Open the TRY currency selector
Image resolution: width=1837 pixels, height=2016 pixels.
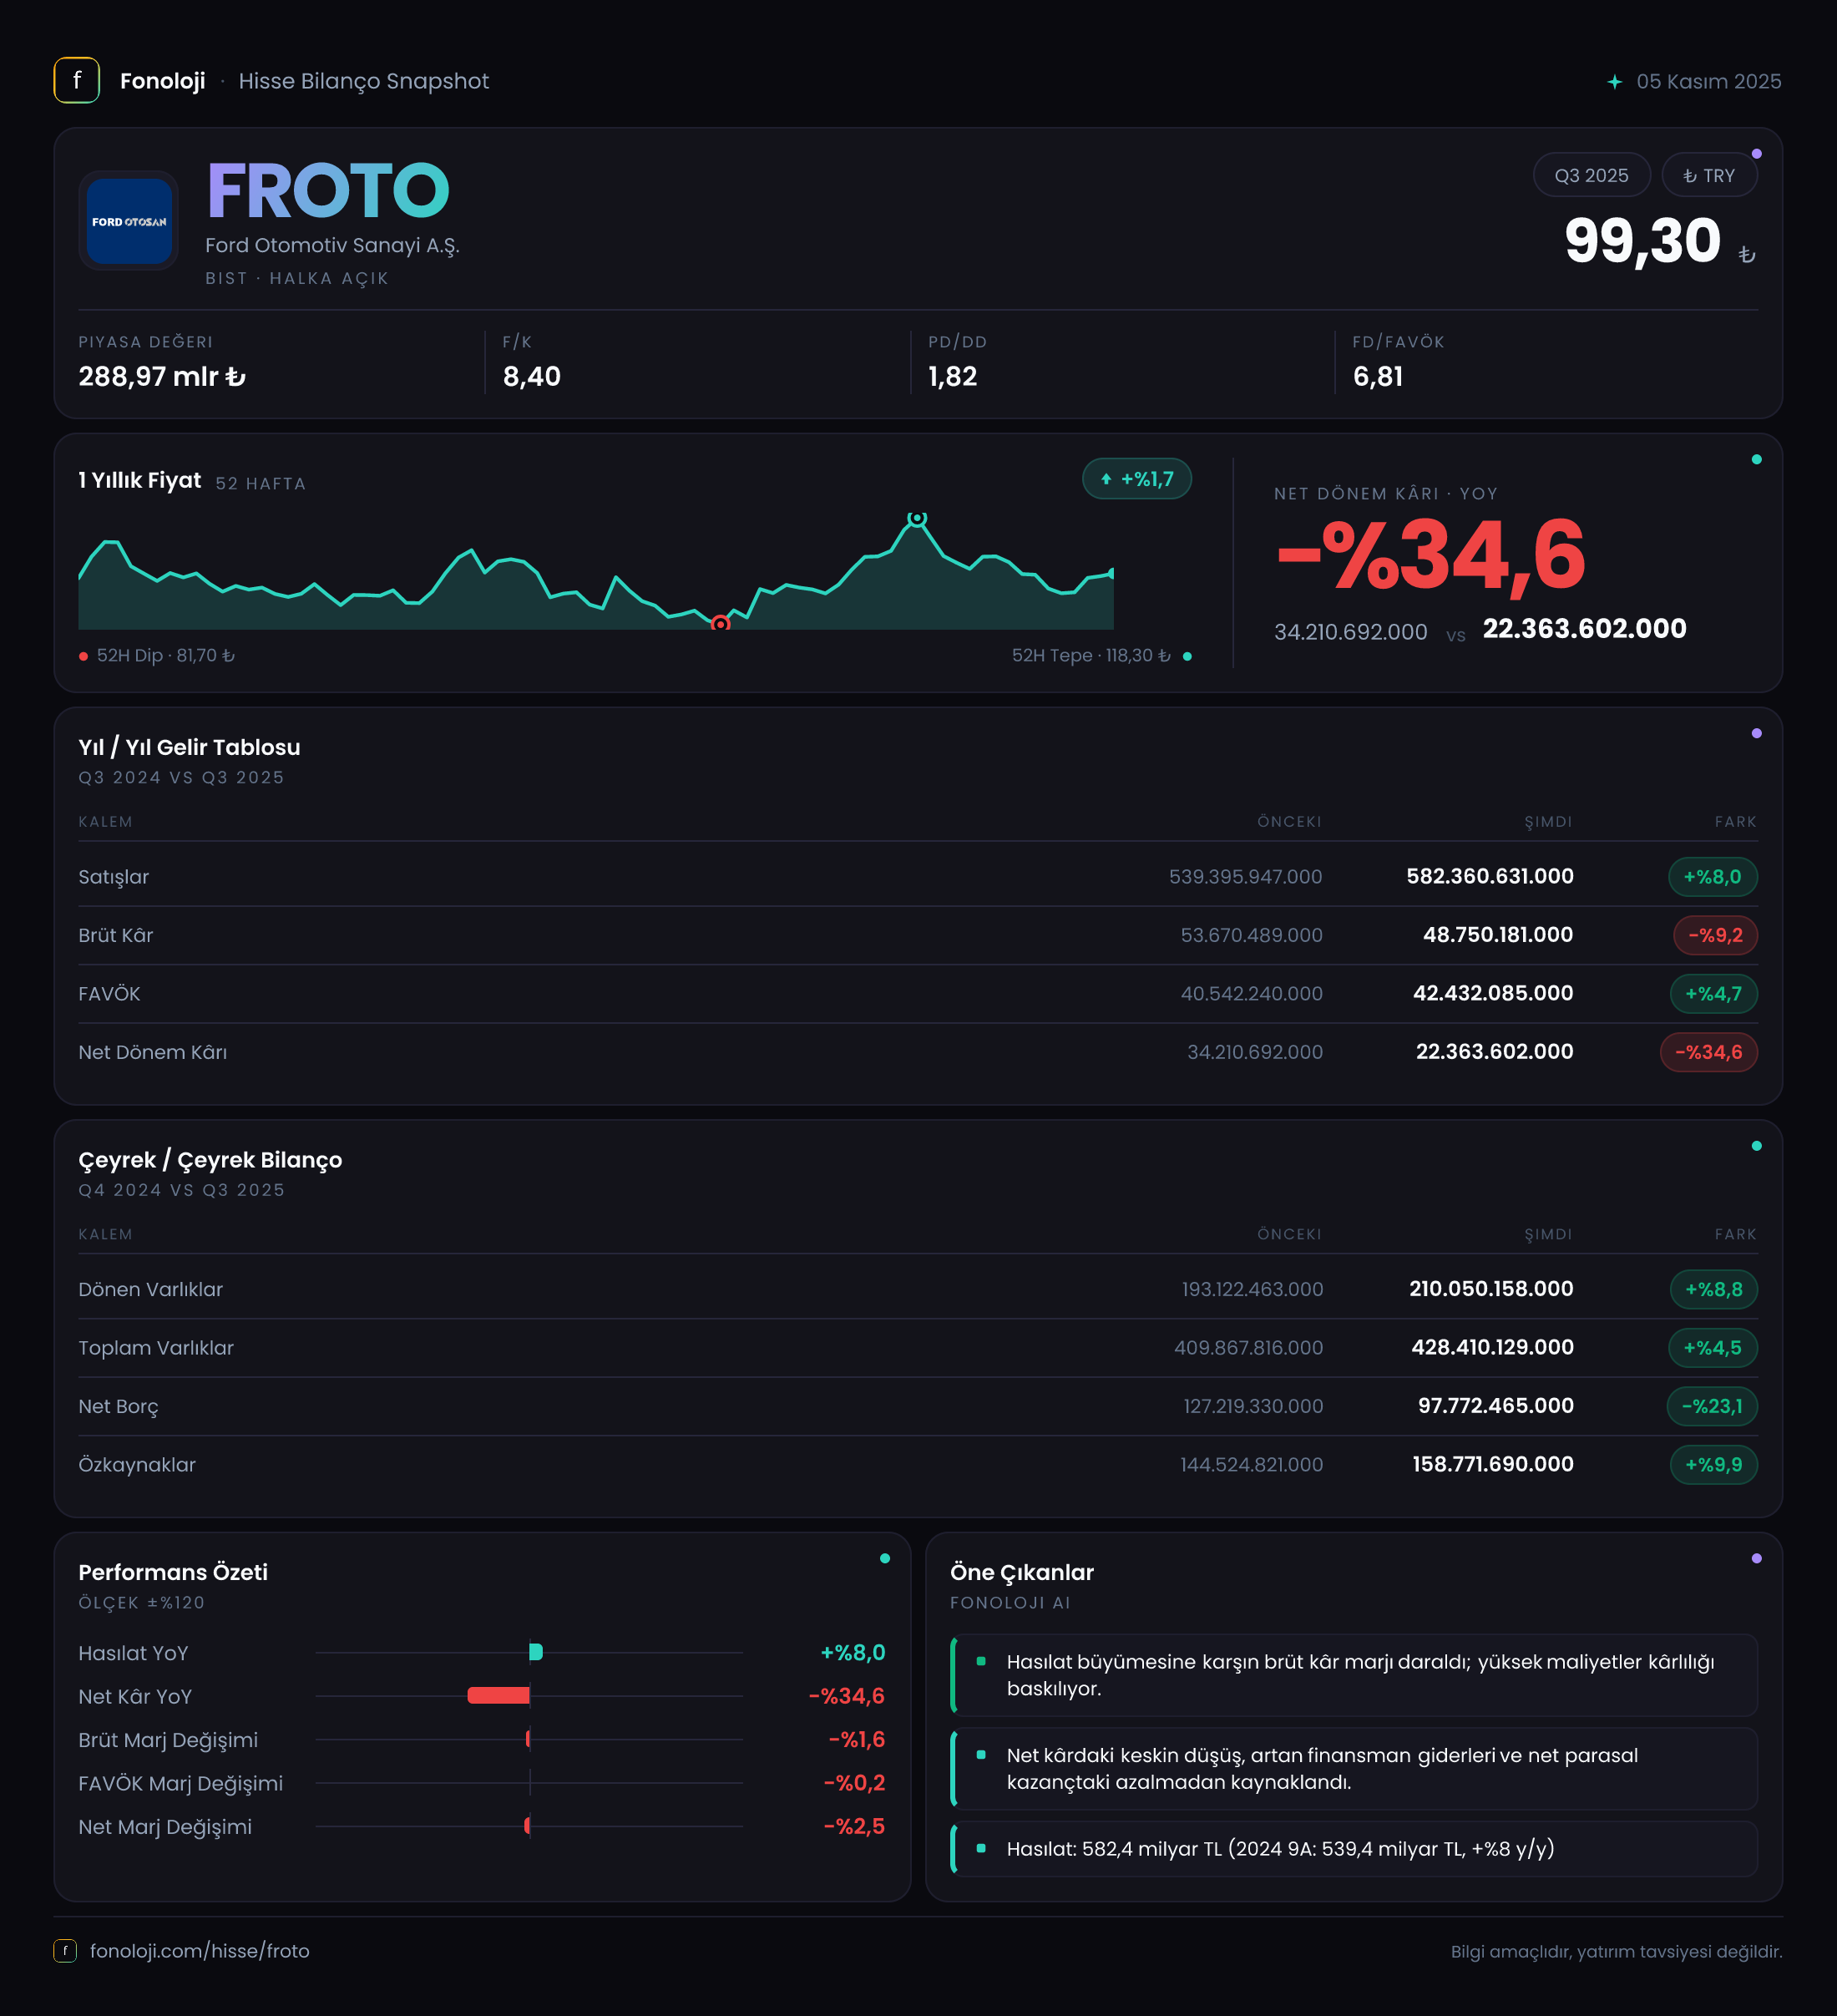pyautogui.click(x=1709, y=175)
